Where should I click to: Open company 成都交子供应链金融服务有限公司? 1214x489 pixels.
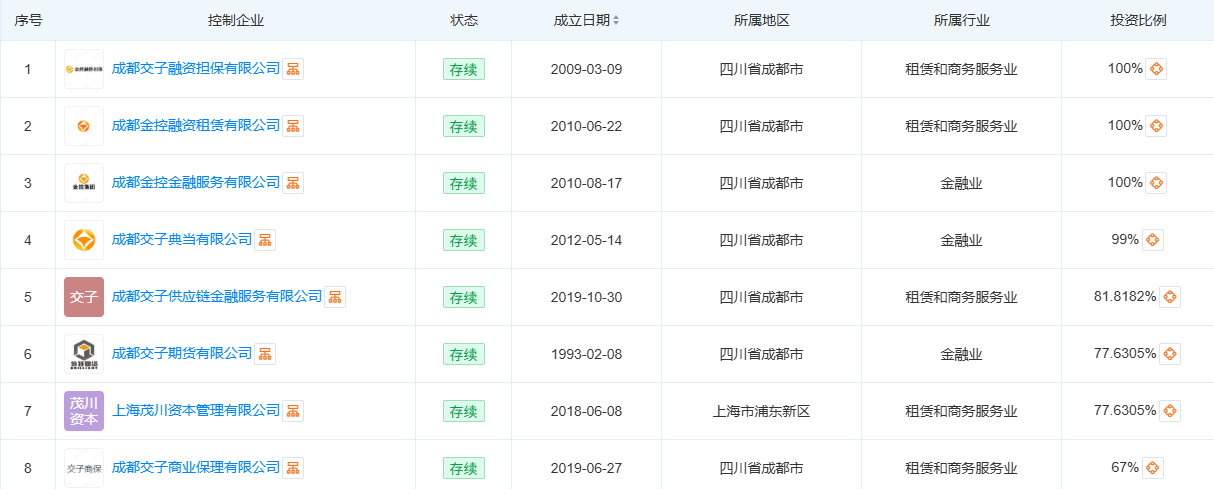(217, 297)
